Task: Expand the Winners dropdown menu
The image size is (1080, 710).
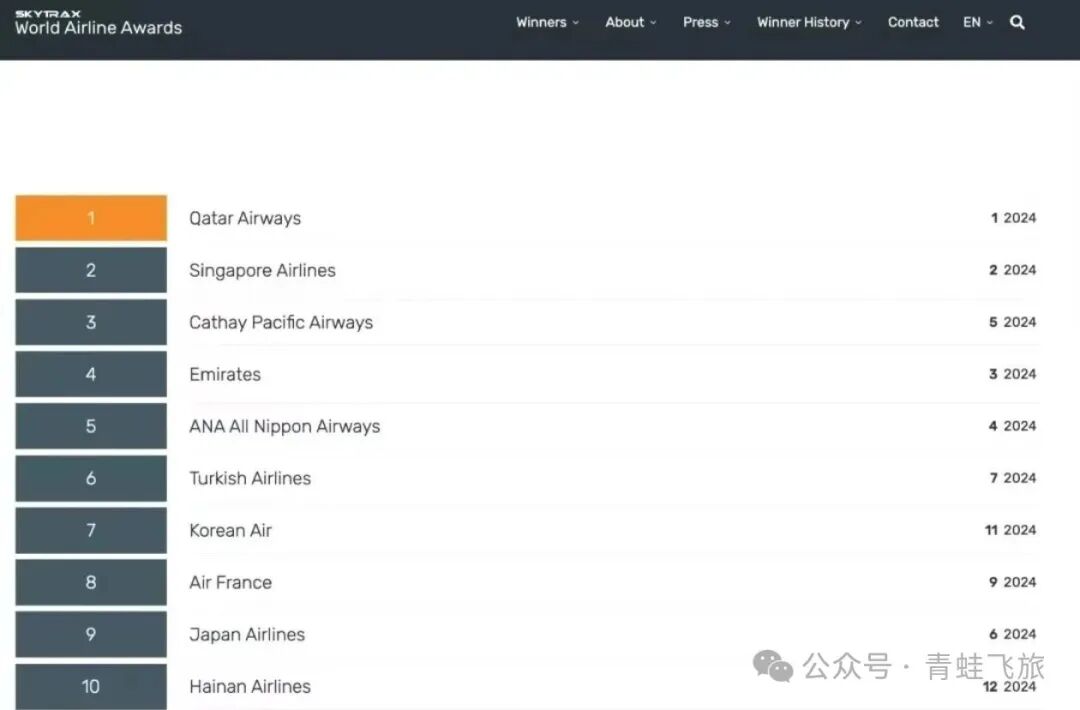Action: tap(548, 22)
